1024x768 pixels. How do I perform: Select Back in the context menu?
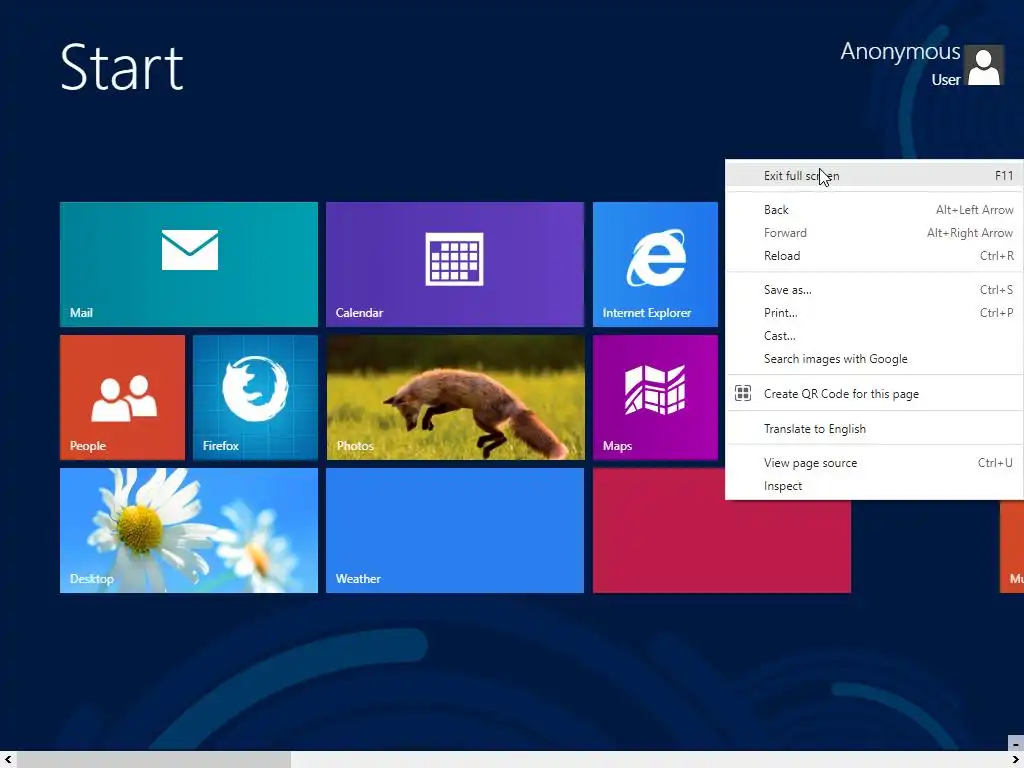click(x=874, y=210)
